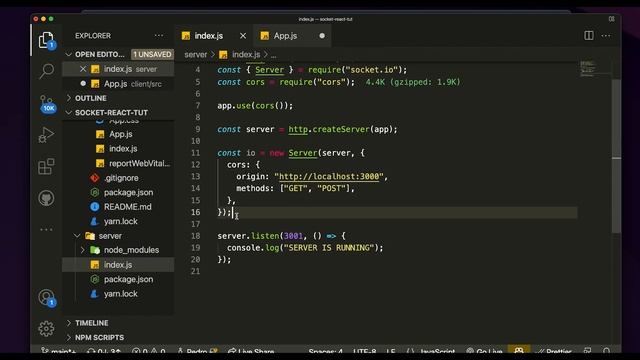Select App.js client/src in Open Editors
The height and width of the screenshot is (360, 640).
[118, 84]
